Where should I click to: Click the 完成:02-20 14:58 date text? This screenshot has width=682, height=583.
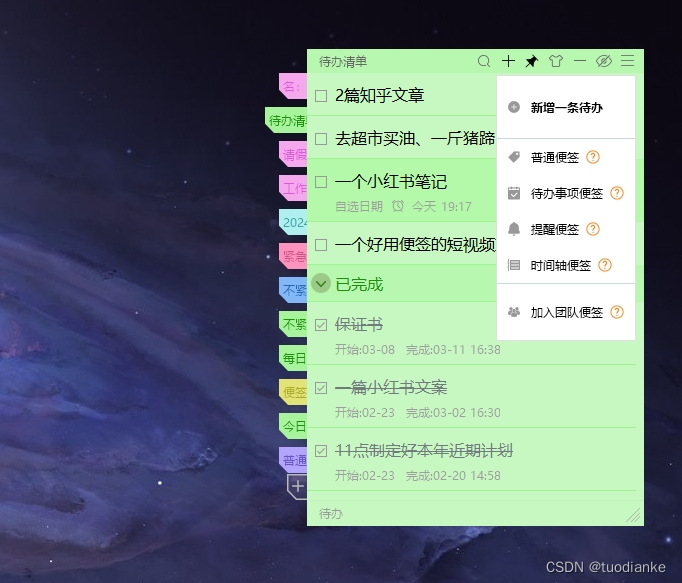tap(453, 476)
